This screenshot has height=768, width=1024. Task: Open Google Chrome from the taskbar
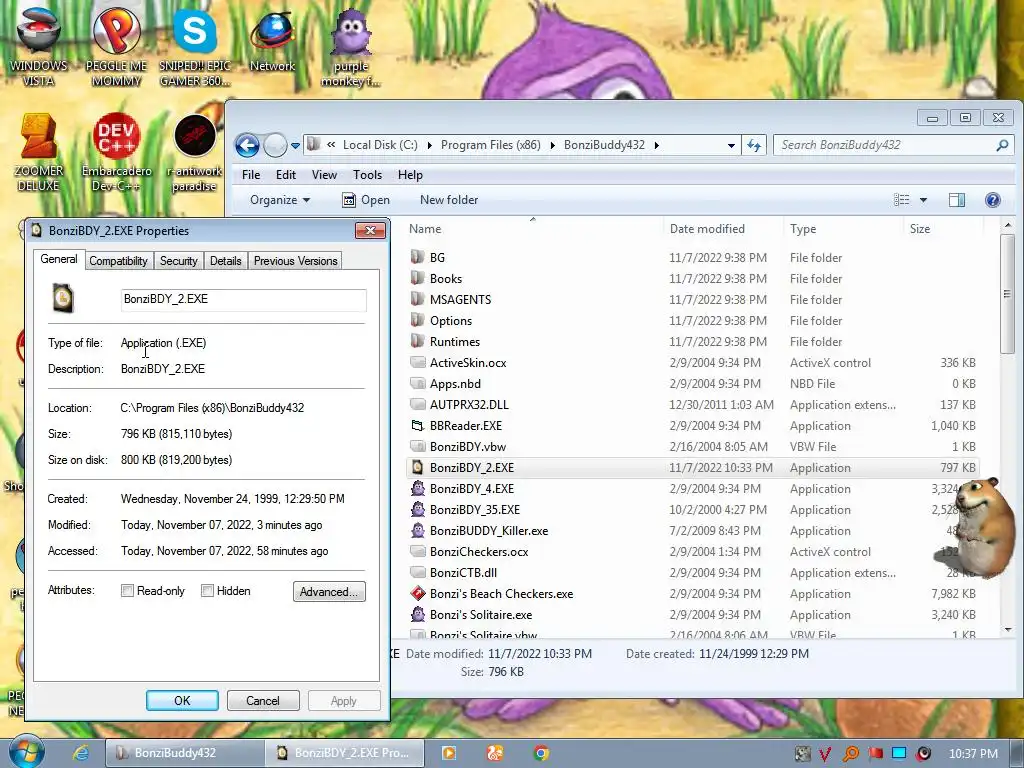(x=541, y=753)
